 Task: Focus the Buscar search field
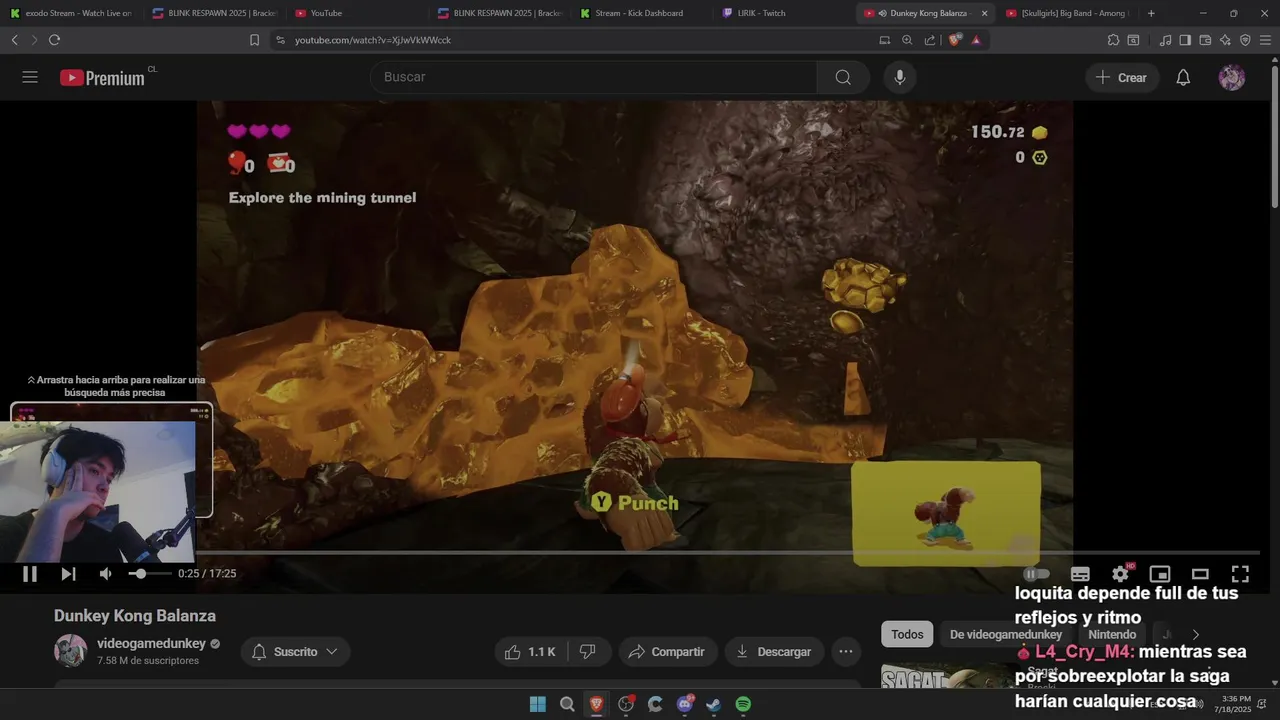(x=594, y=77)
